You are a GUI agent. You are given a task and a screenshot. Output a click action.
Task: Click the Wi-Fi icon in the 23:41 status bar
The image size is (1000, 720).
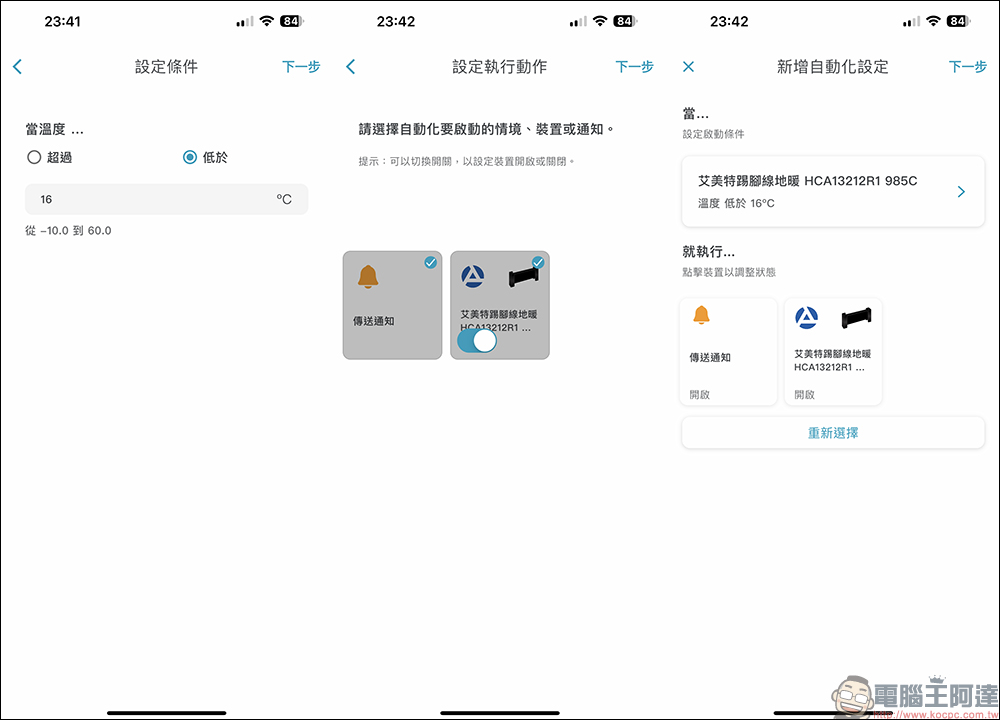[x=267, y=21]
